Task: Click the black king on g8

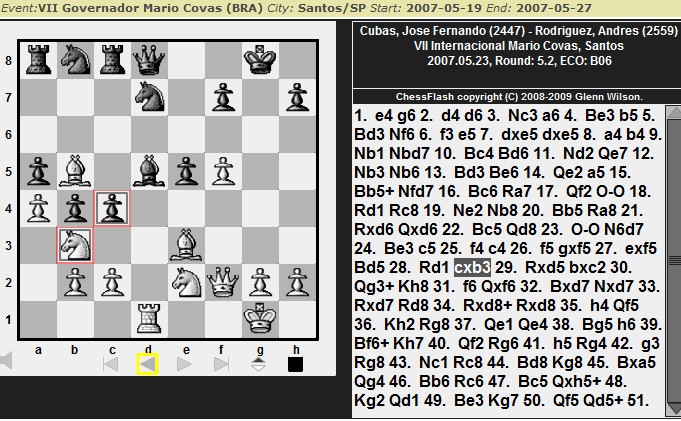Action: [x=259, y=61]
